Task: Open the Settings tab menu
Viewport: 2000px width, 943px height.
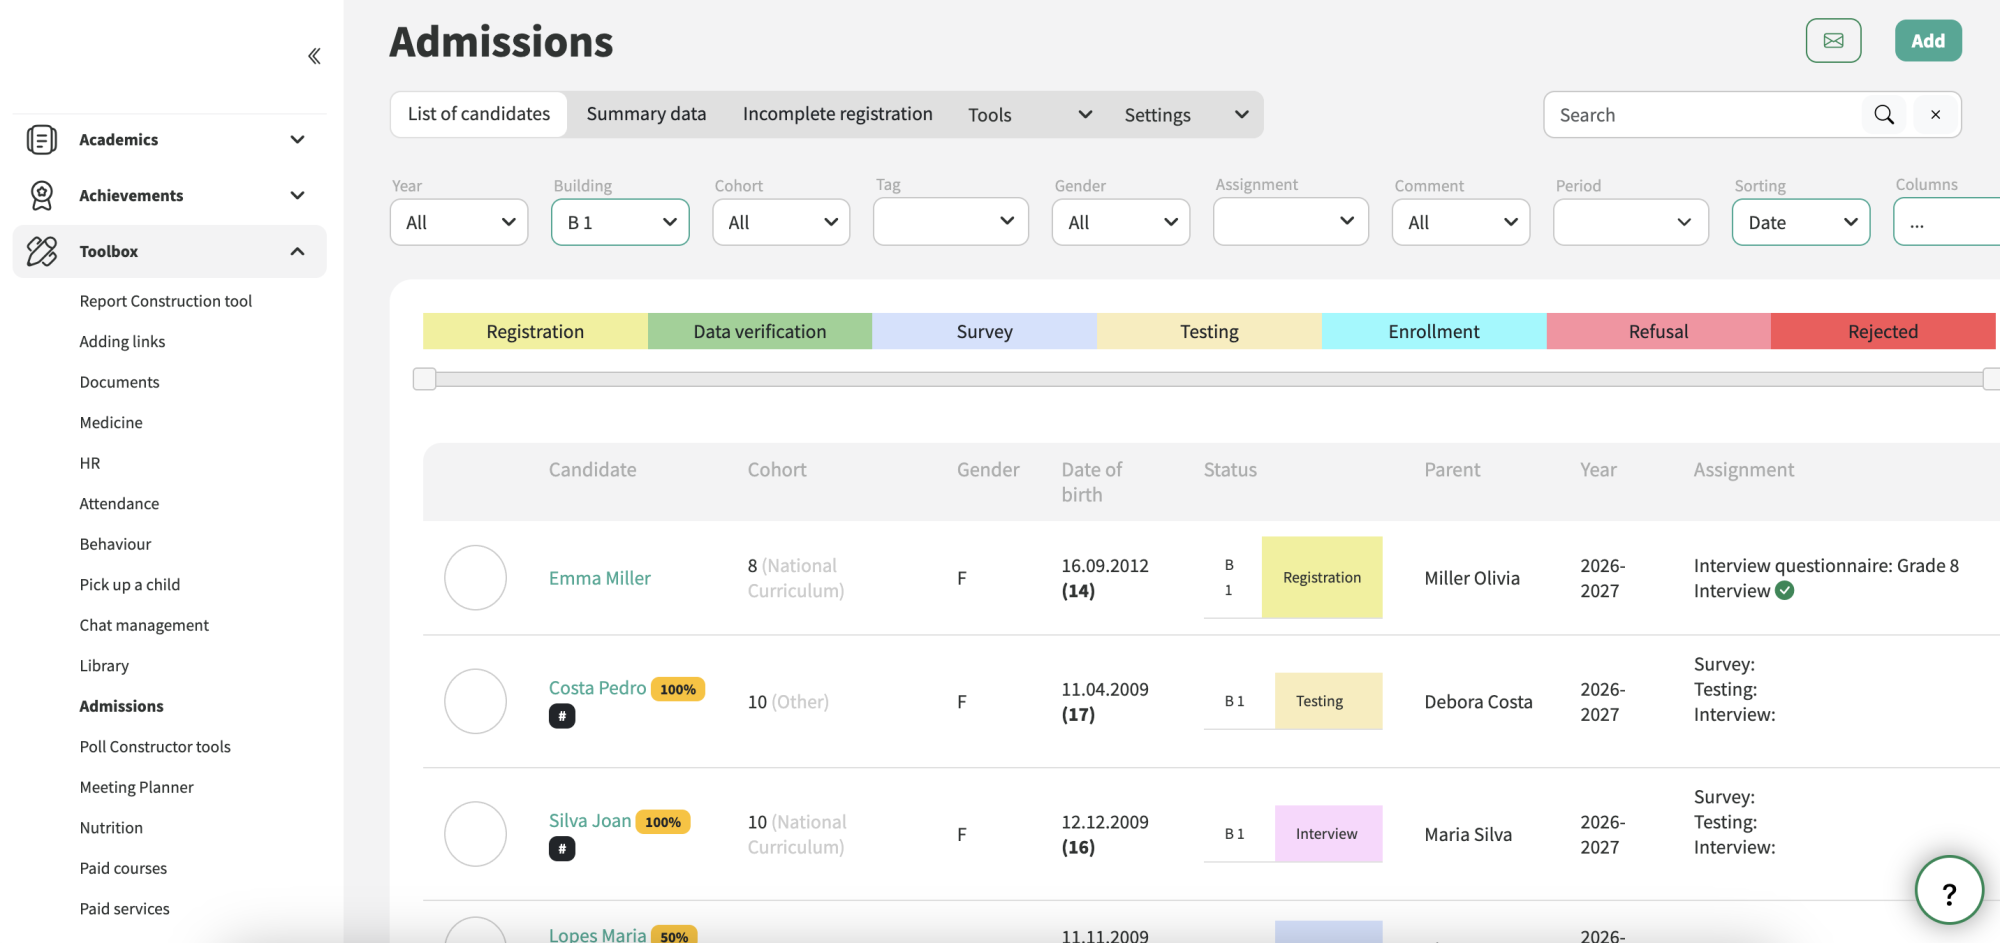Action: tap(1187, 115)
